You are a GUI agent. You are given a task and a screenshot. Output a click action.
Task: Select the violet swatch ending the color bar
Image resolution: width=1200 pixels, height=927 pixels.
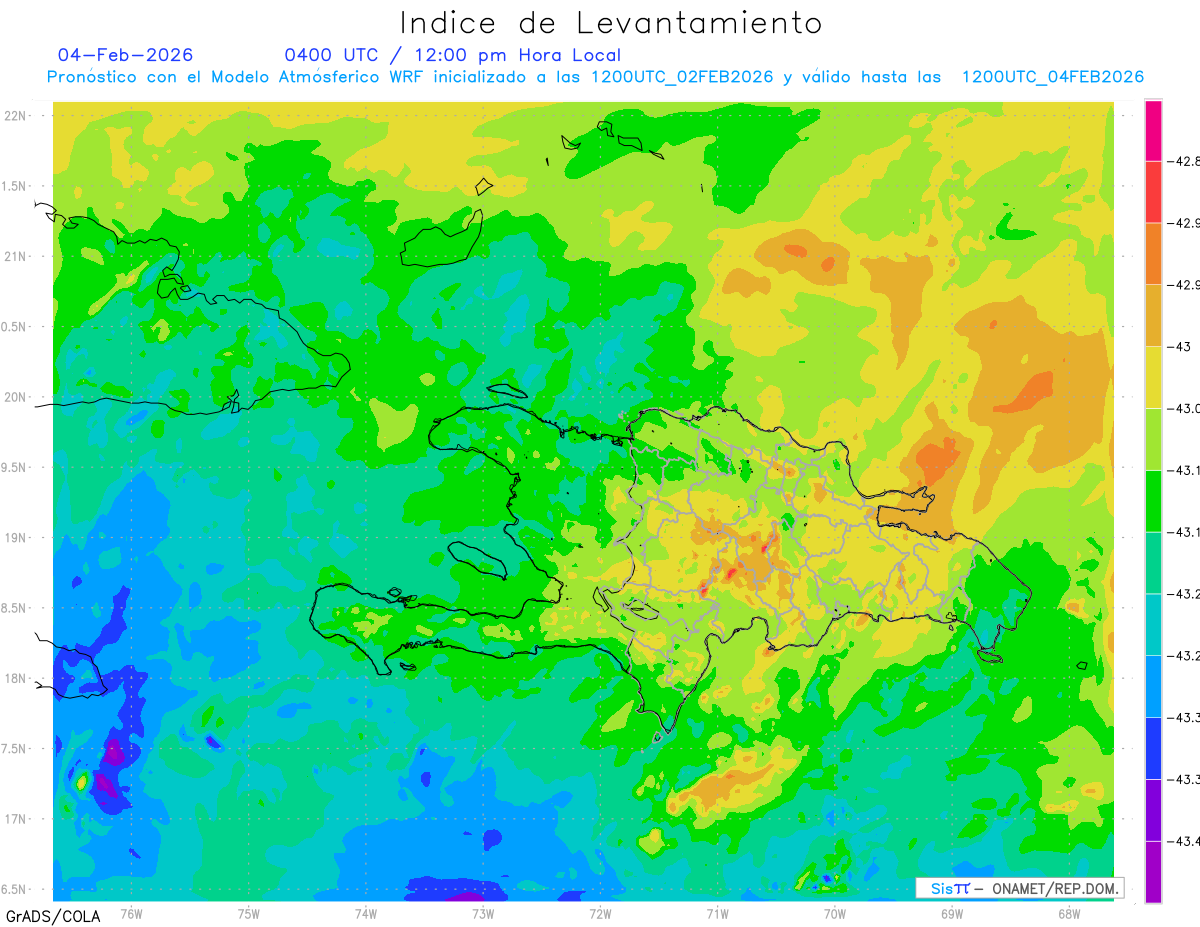pyautogui.click(x=1153, y=871)
